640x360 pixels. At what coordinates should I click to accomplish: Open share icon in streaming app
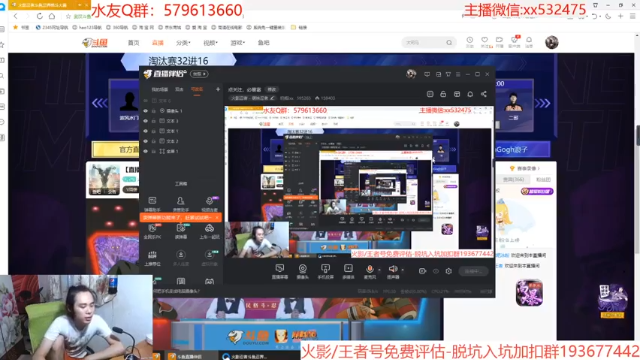tap(484, 94)
